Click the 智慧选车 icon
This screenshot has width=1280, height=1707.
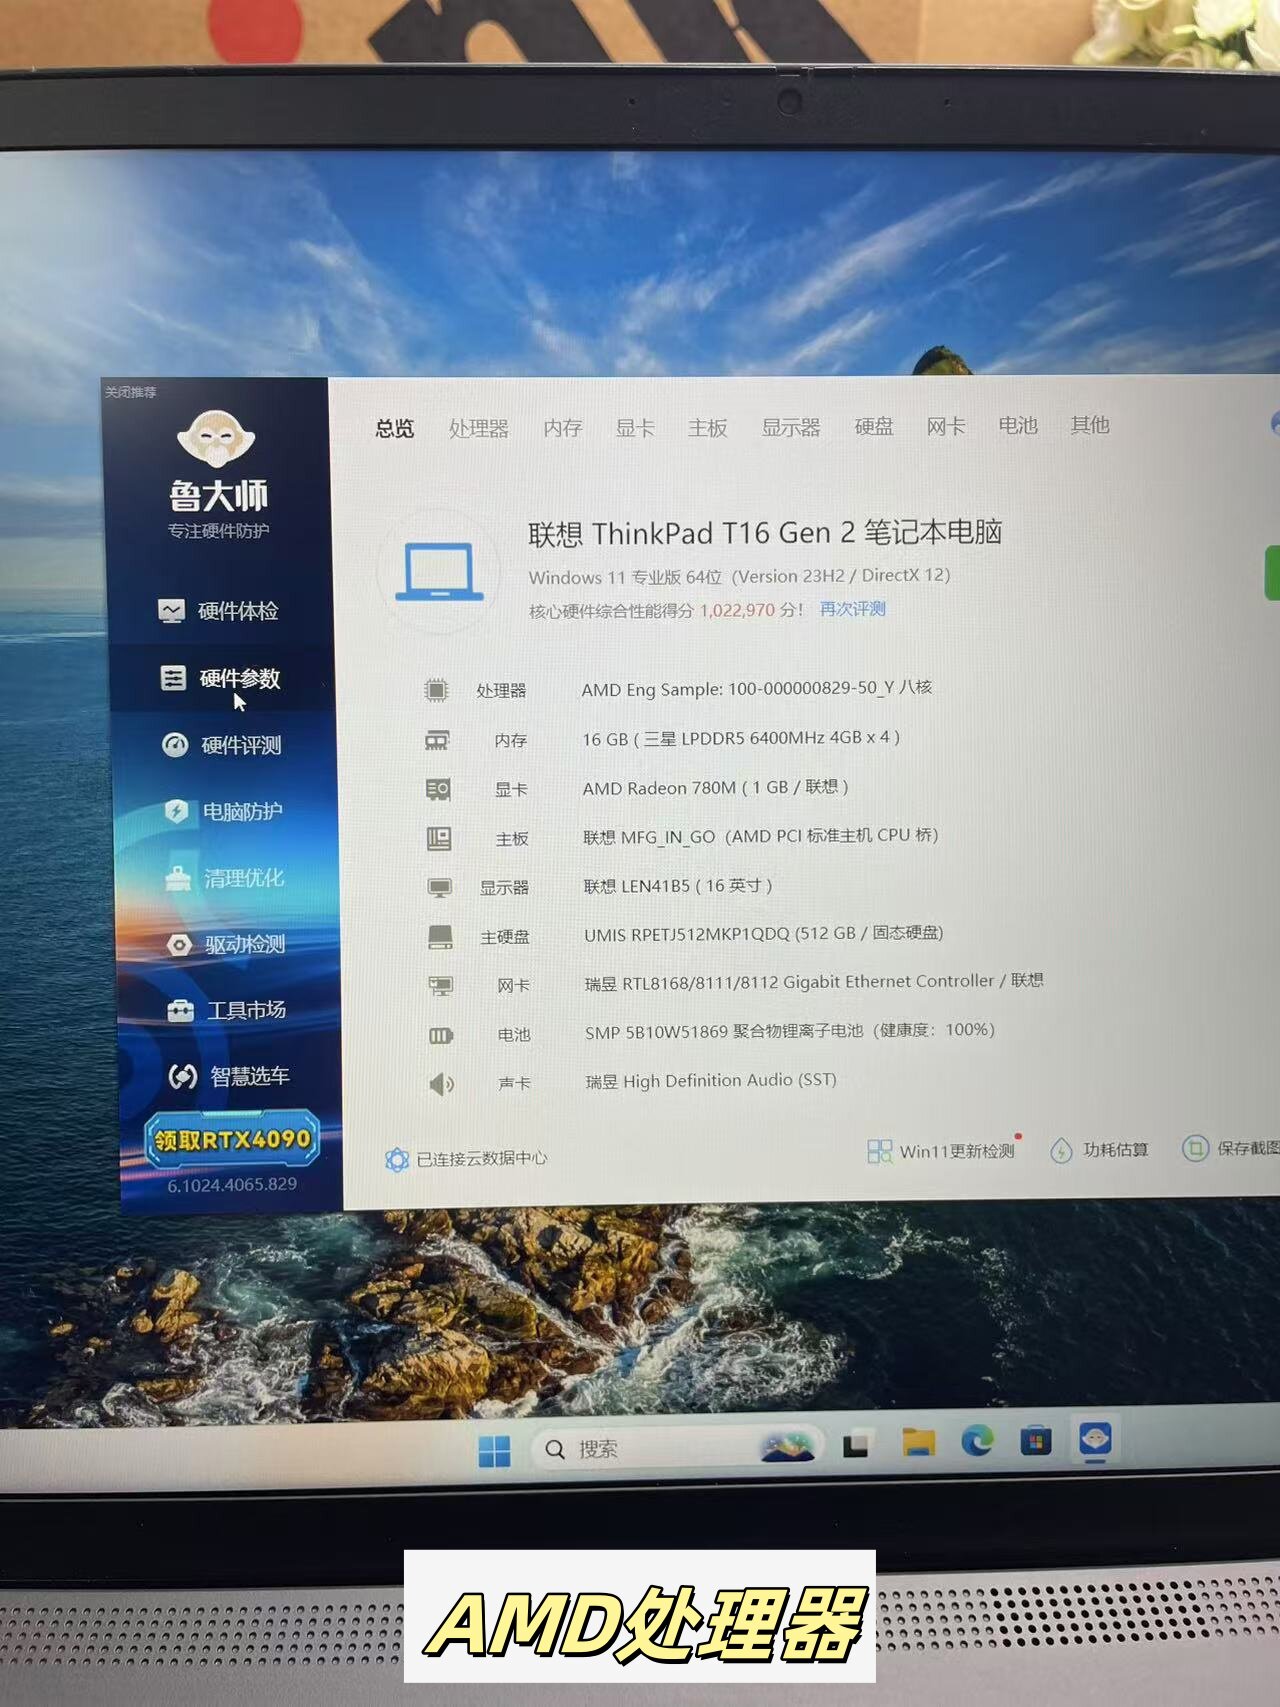click(x=183, y=1077)
